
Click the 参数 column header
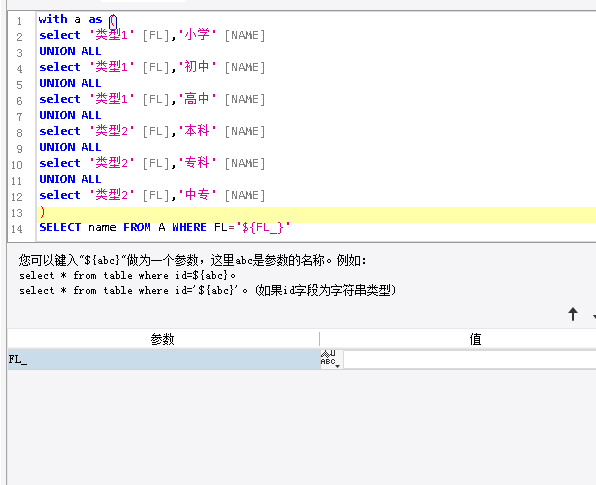tap(163, 339)
